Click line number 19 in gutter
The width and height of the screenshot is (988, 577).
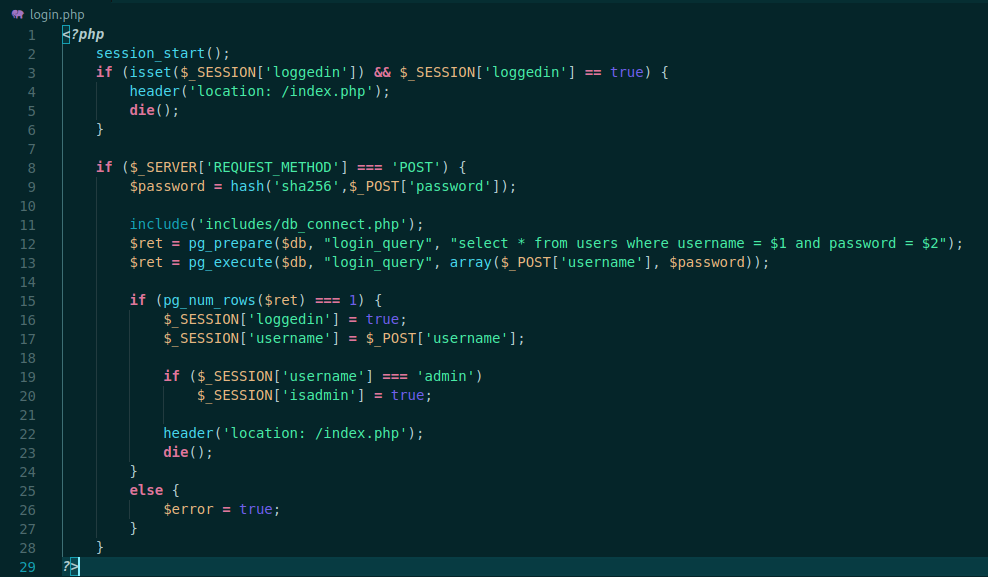pyautogui.click(x=27, y=377)
